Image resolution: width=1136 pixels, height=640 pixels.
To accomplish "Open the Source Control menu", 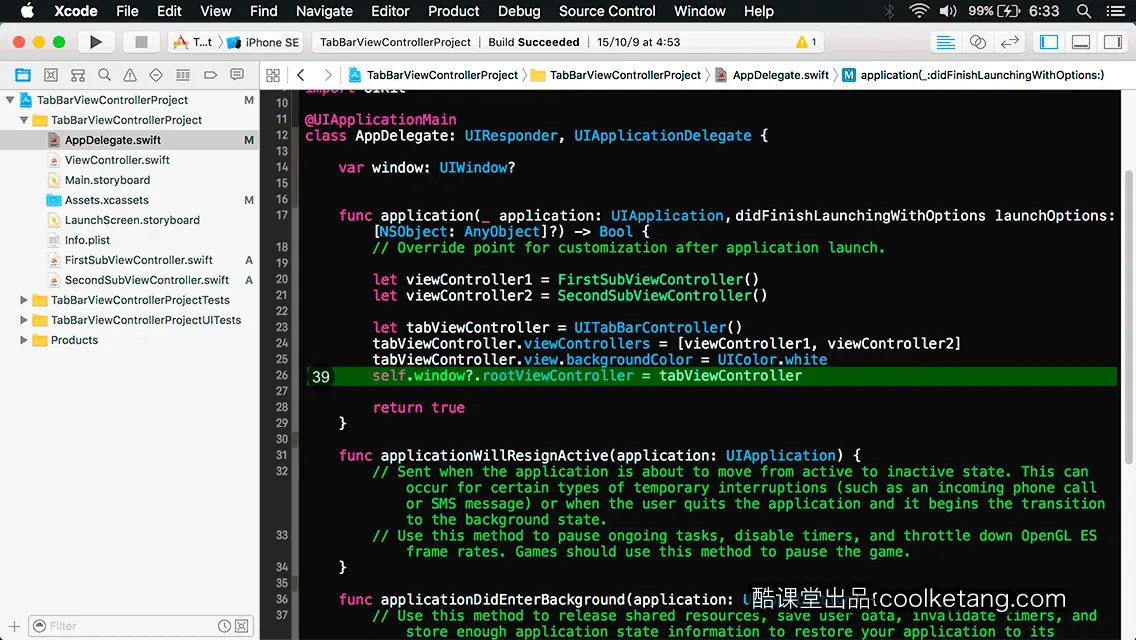I will (607, 11).
